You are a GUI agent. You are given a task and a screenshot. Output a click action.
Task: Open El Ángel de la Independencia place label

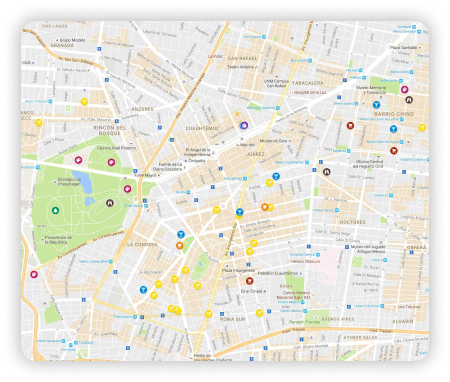(x=197, y=152)
